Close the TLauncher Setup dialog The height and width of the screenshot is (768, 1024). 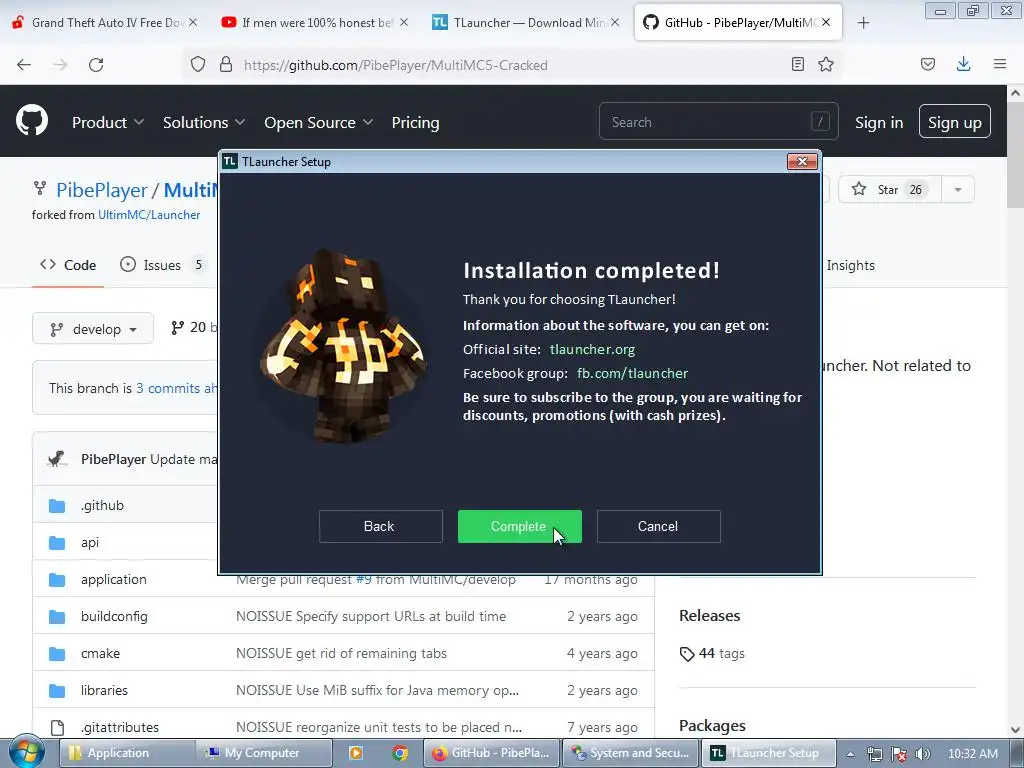click(802, 161)
